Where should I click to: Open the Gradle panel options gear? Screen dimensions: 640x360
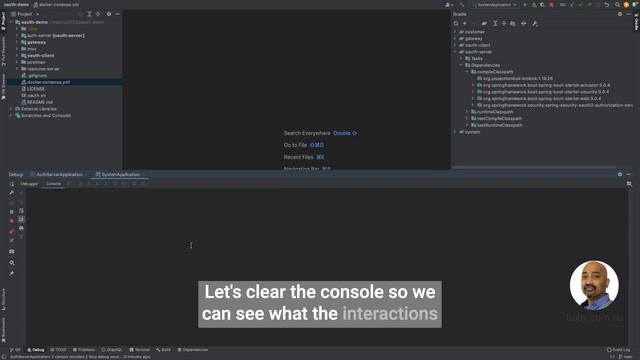point(620,14)
